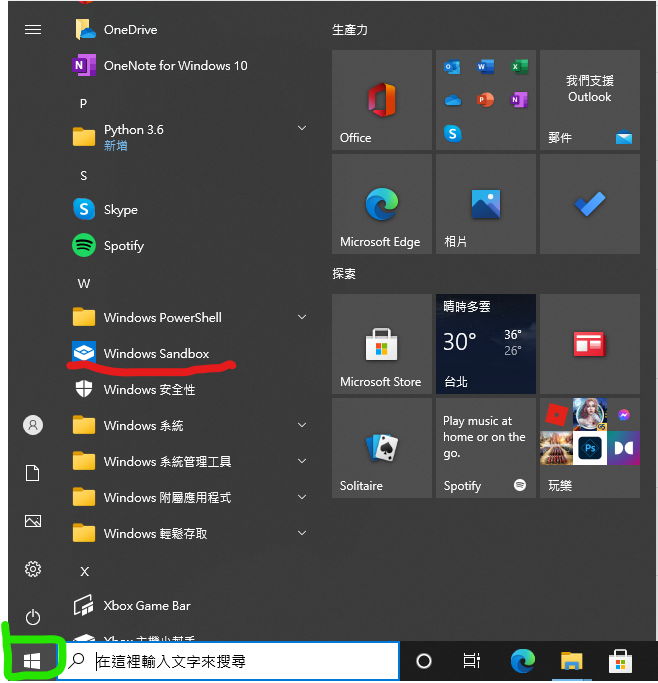Select the 生產力 tile group heading

[x=350, y=30]
